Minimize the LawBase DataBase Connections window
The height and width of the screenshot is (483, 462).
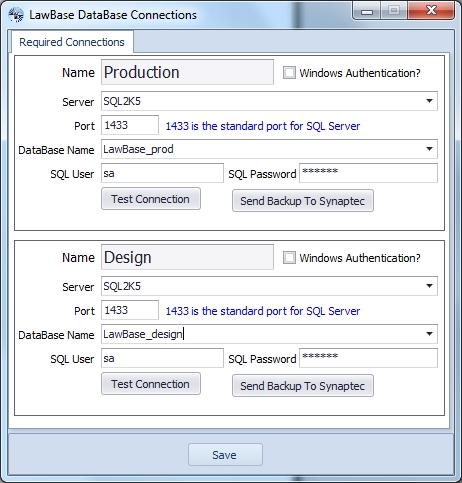(367, 12)
